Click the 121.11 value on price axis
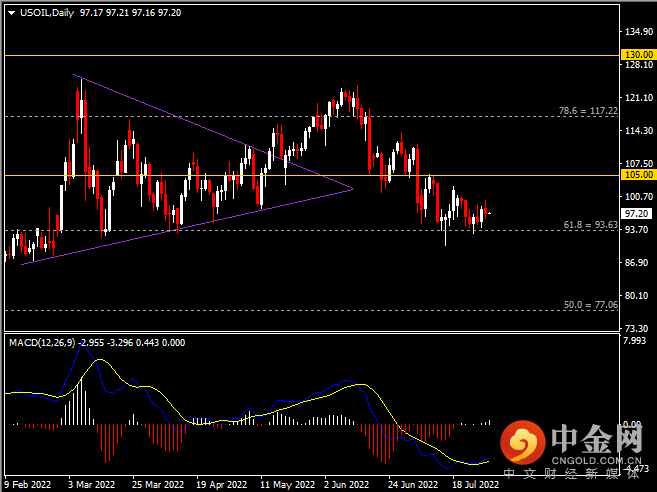 (636, 98)
